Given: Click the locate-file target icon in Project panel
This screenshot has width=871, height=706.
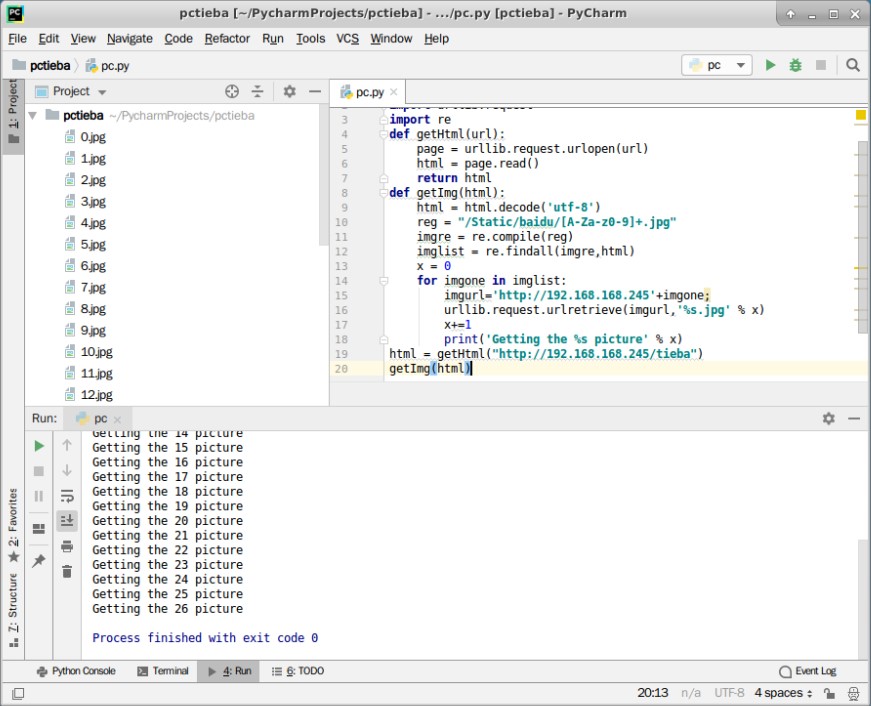Looking at the screenshot, I should [232, 91].
